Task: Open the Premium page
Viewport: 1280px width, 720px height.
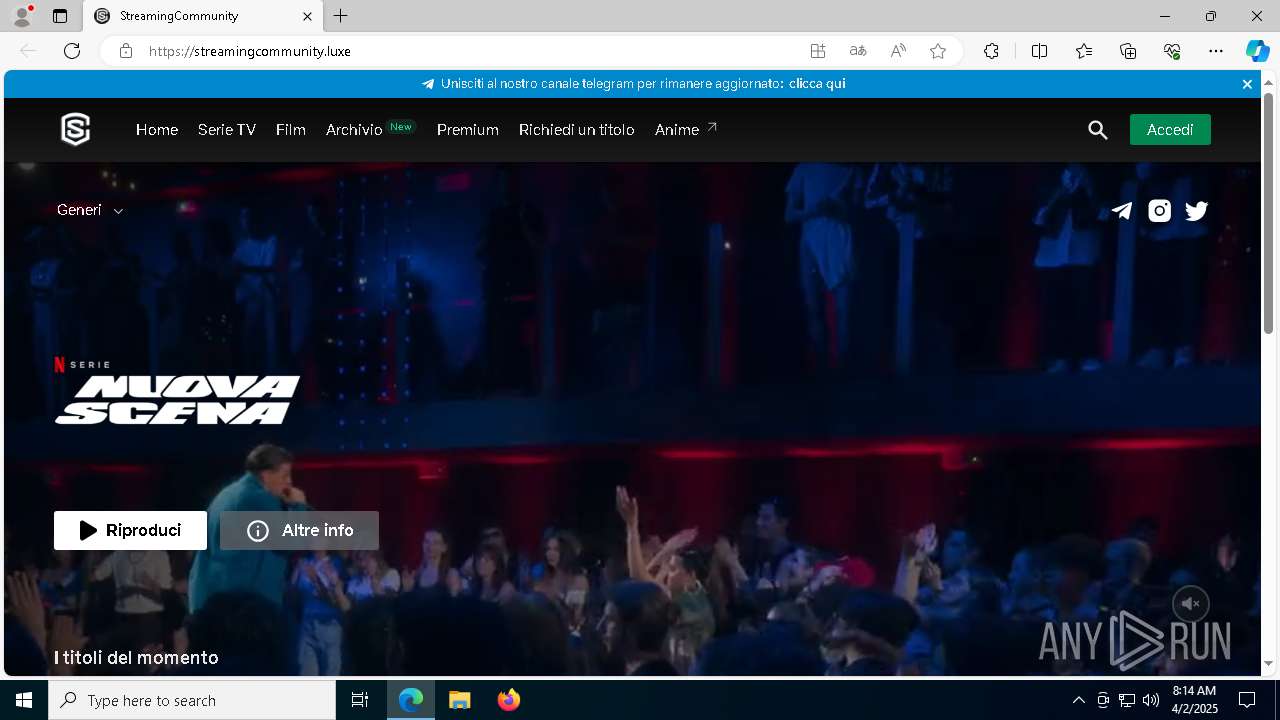Action: (x=468, y=130)
